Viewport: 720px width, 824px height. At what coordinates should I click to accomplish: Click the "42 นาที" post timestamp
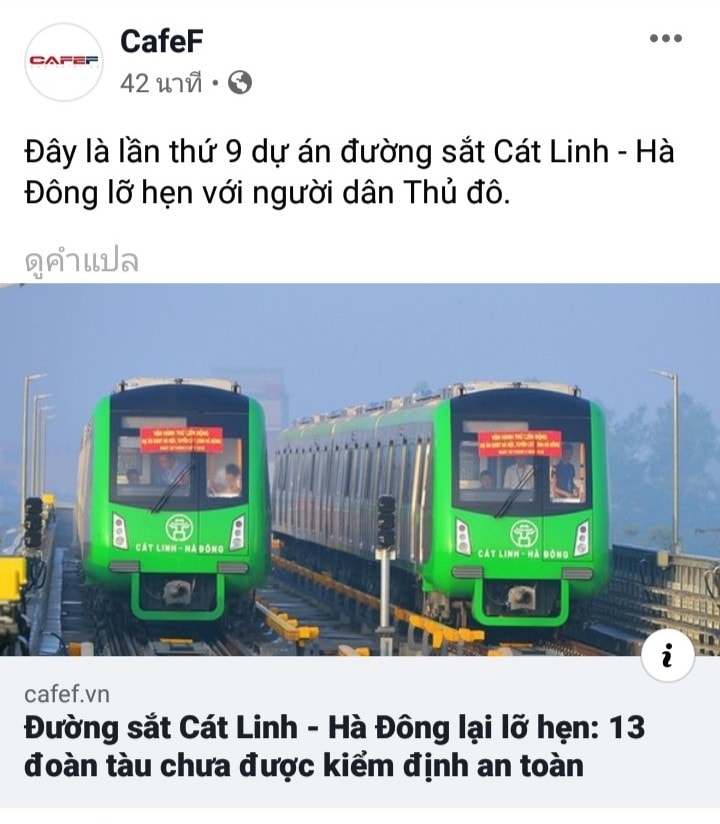tap(161, 83)
